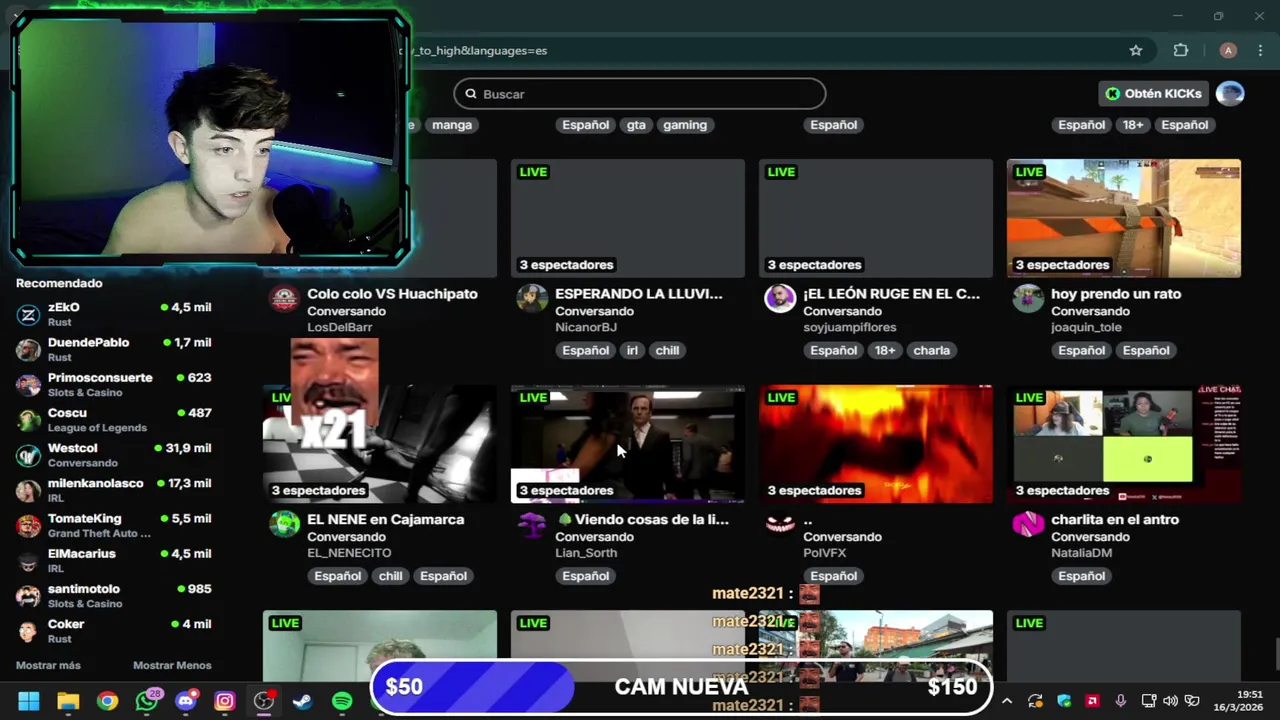Switch to OBS Studio in the taskbar
1280x720 pixels.
(264, 701)
